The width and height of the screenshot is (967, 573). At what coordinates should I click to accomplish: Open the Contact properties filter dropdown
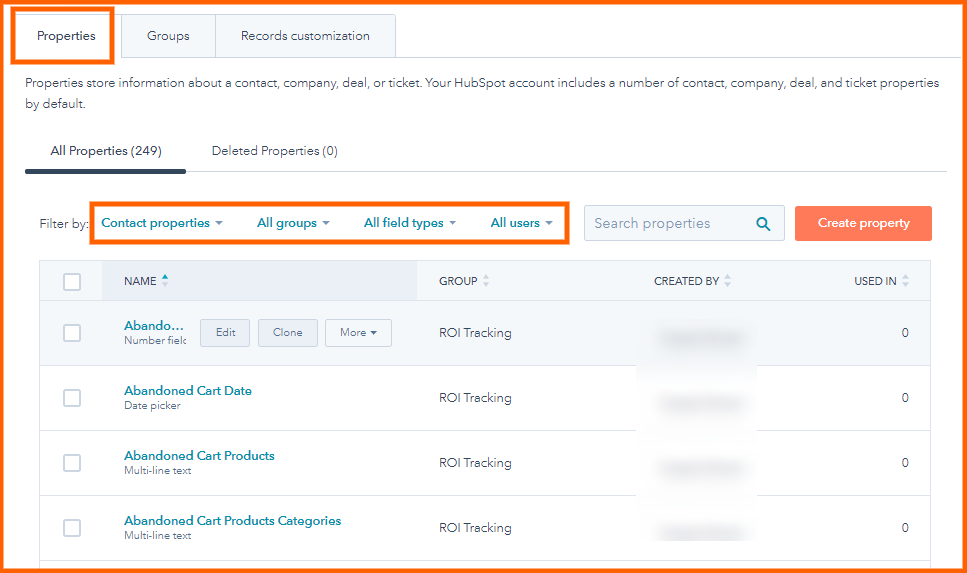(x=162, y=223)
